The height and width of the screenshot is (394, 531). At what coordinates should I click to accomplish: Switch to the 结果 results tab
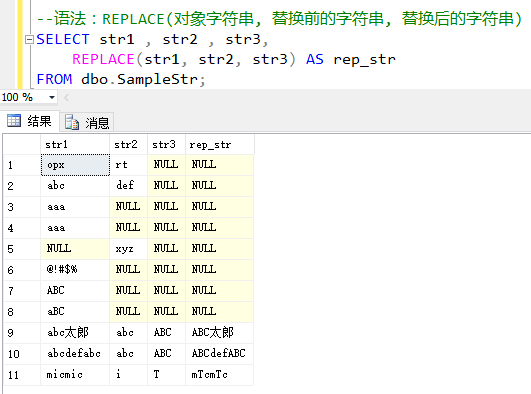[x=30, y=121]
